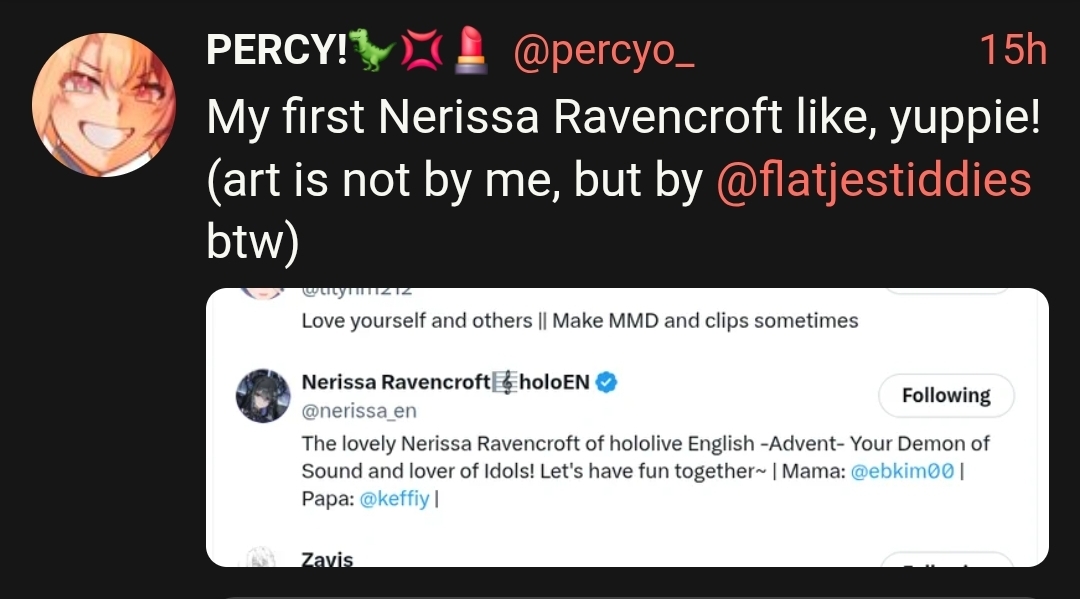Click the musical score emoji before holoEN
Viewport: 1080px width, 599px height.
click(x=505, y=382)
